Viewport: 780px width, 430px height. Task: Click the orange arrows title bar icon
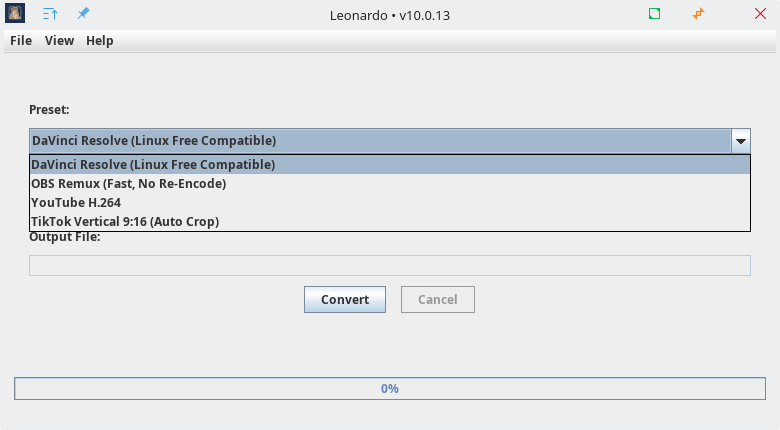click(698, 15)
